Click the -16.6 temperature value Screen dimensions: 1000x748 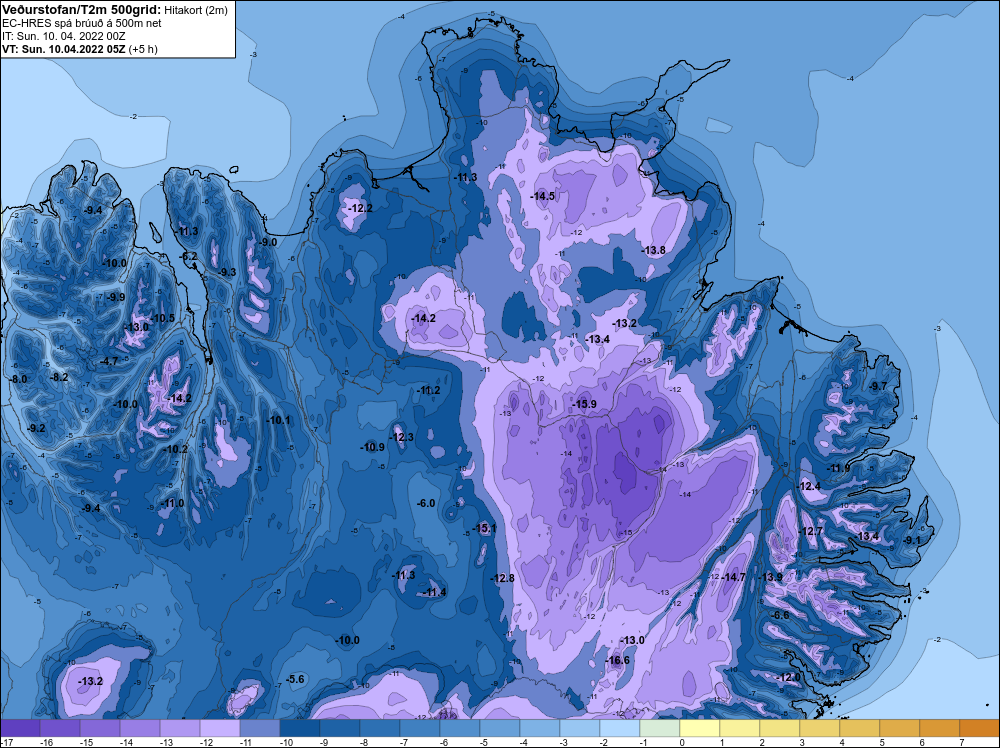[617, 660]
